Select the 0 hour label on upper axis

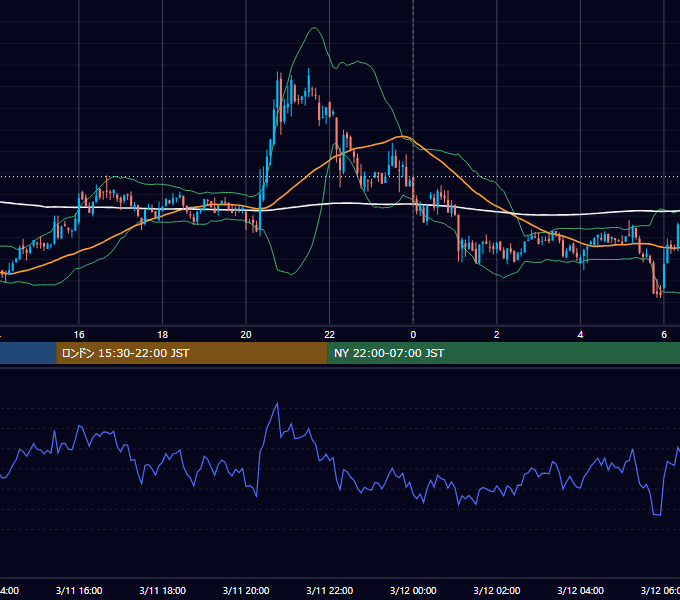(413, 335)
